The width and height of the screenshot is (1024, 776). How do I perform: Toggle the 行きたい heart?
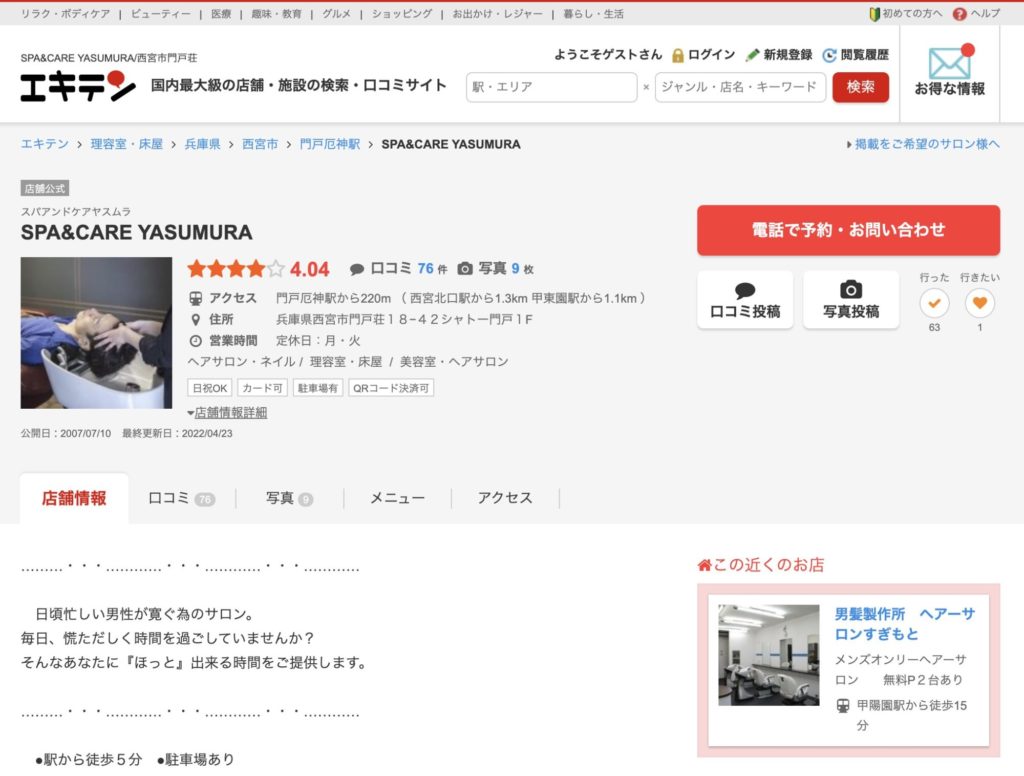click(980, 301)
